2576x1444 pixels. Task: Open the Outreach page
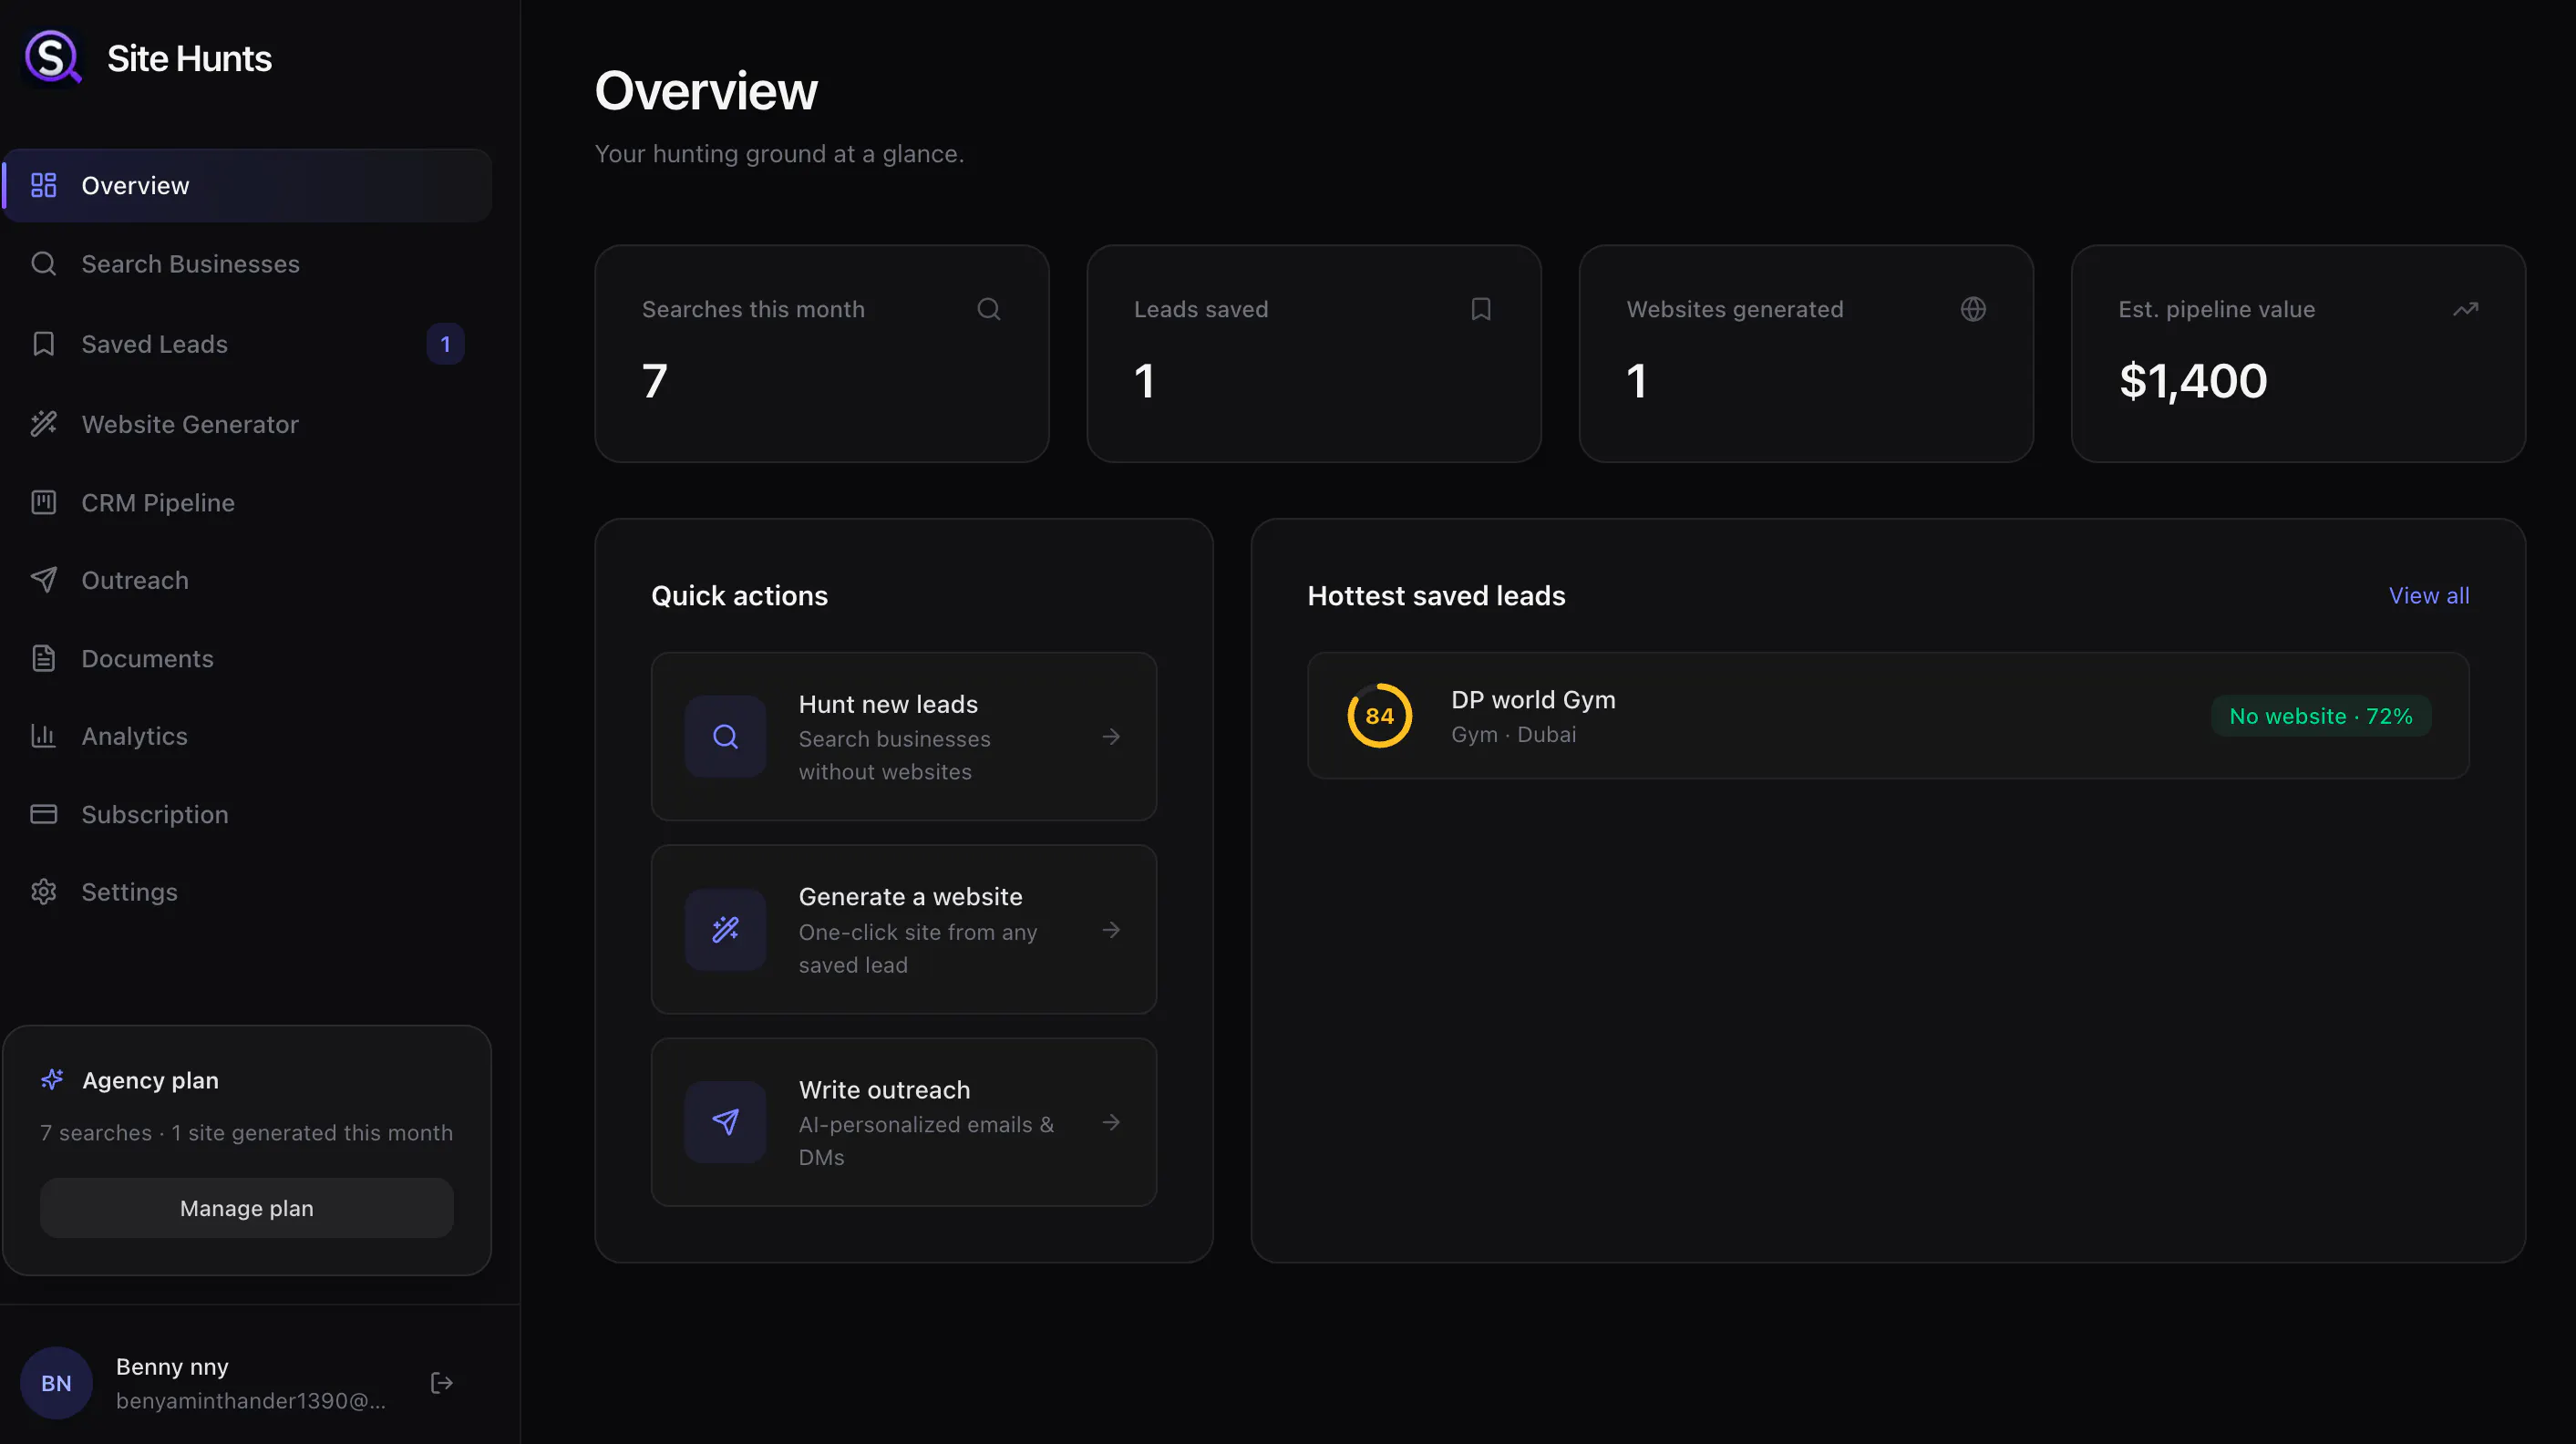[247, 580]
